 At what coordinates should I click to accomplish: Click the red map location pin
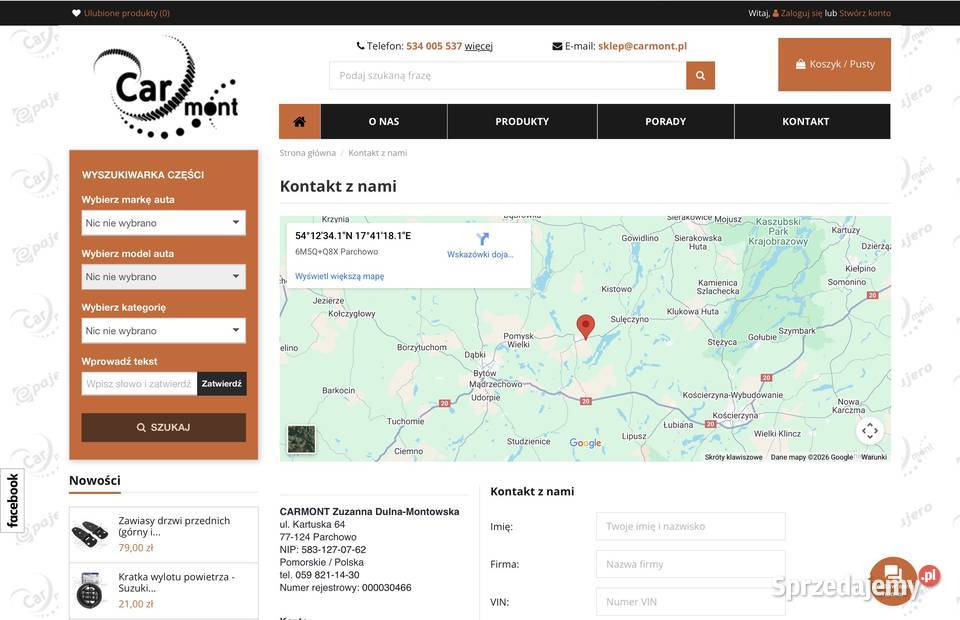586,326
